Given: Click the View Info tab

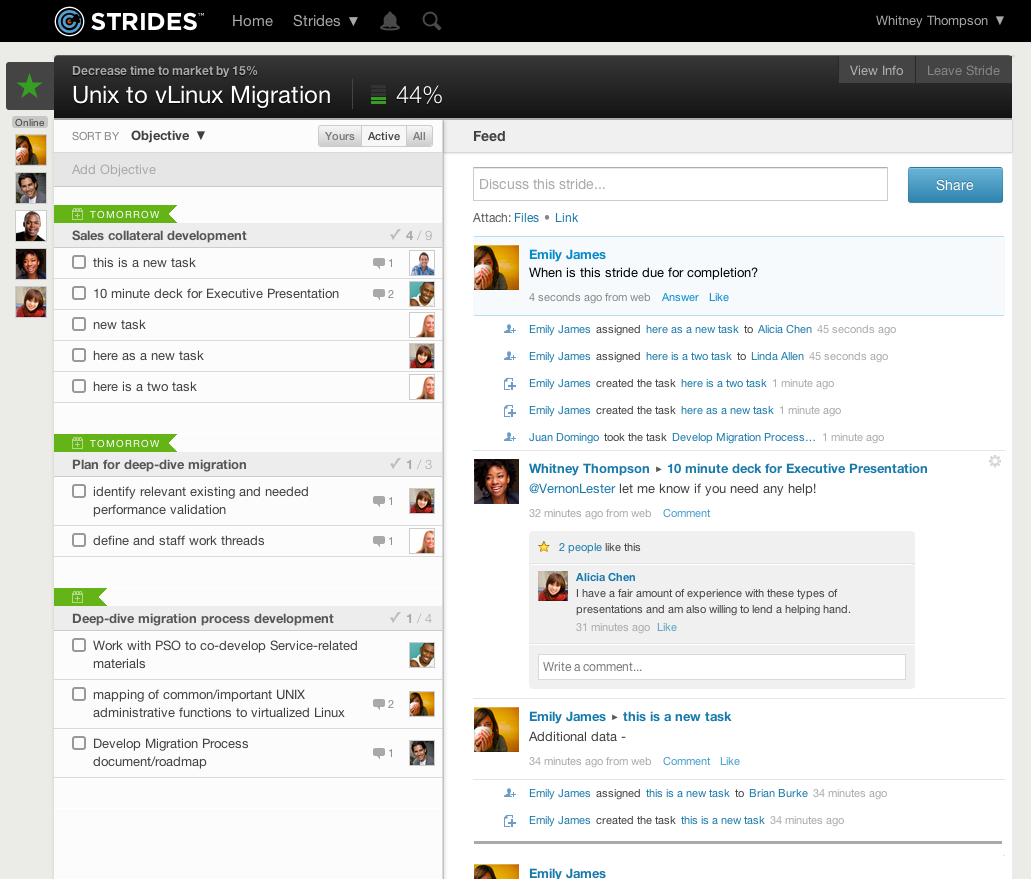Looking at the screenshot, I should click(x=876, y=70).
